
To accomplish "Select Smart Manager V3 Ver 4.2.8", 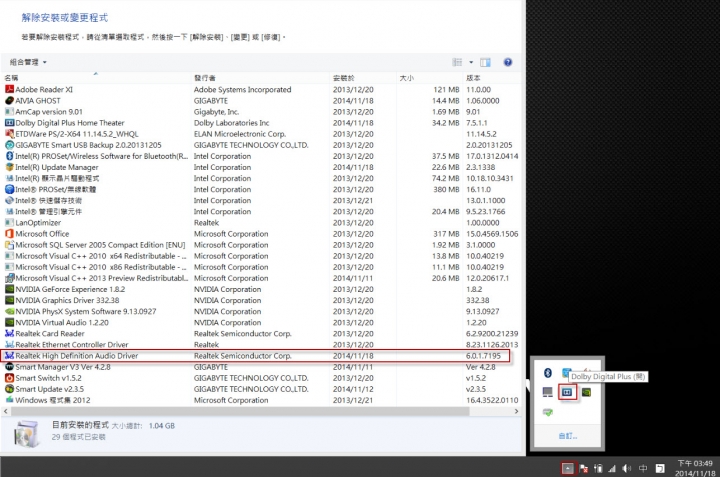I will 262,367.
